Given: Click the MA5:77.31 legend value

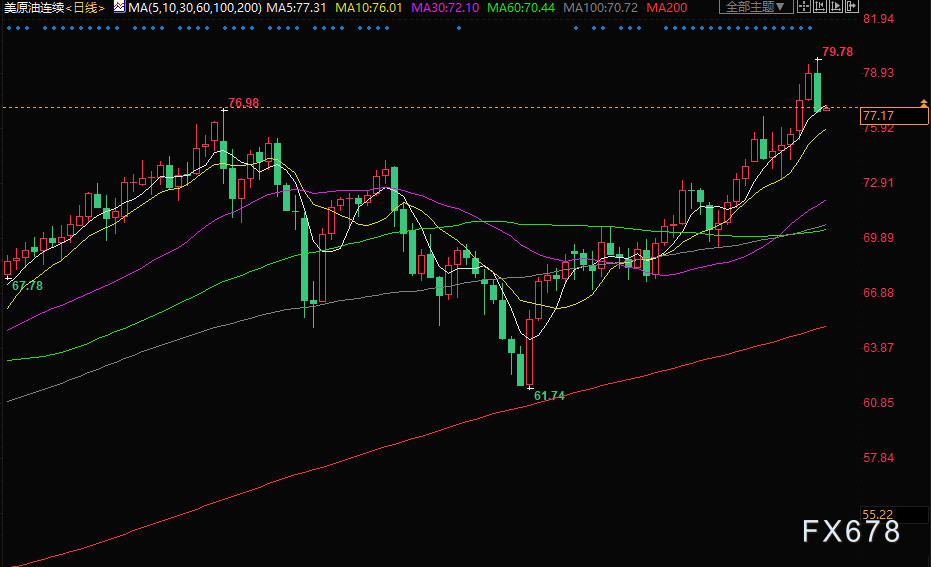Looking at the screenshot, I should pyautogui.click(x=295, y=7).
